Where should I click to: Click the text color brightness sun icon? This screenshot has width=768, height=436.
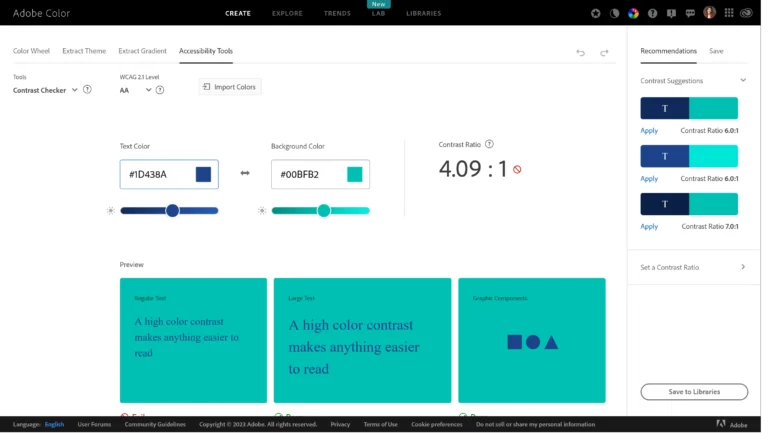pos(111,212)
